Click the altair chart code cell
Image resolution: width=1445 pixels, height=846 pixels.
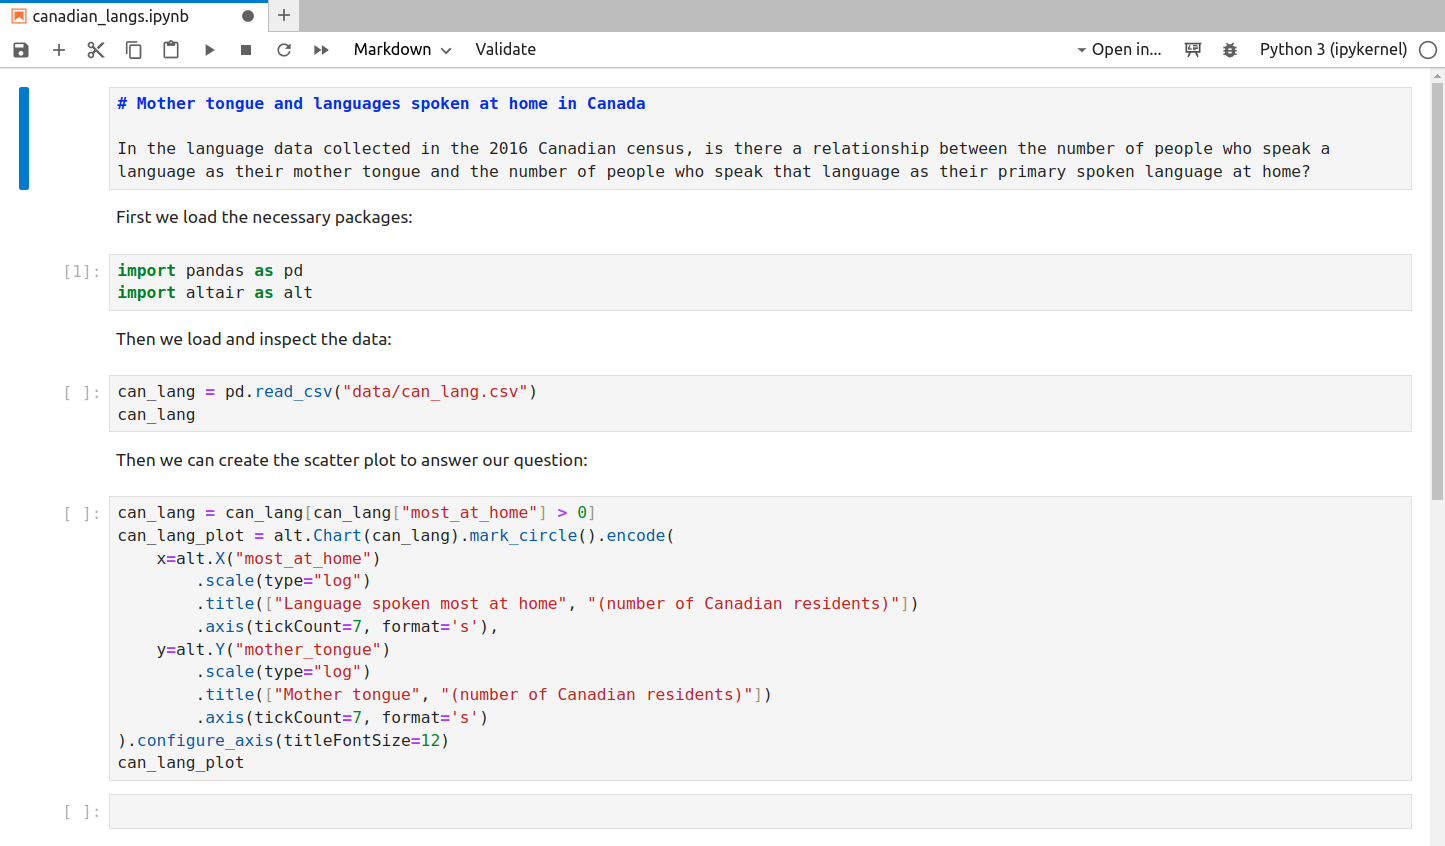[760, 638]
